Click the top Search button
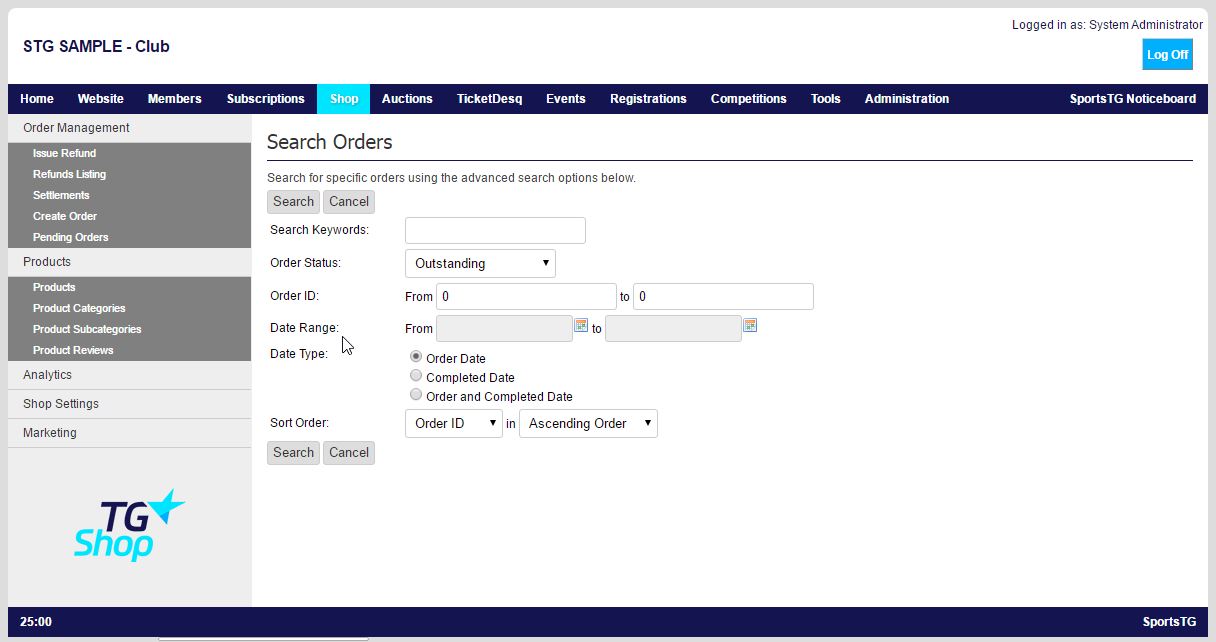This screenshot has width=1216, height=642. [x=294, y=201]
